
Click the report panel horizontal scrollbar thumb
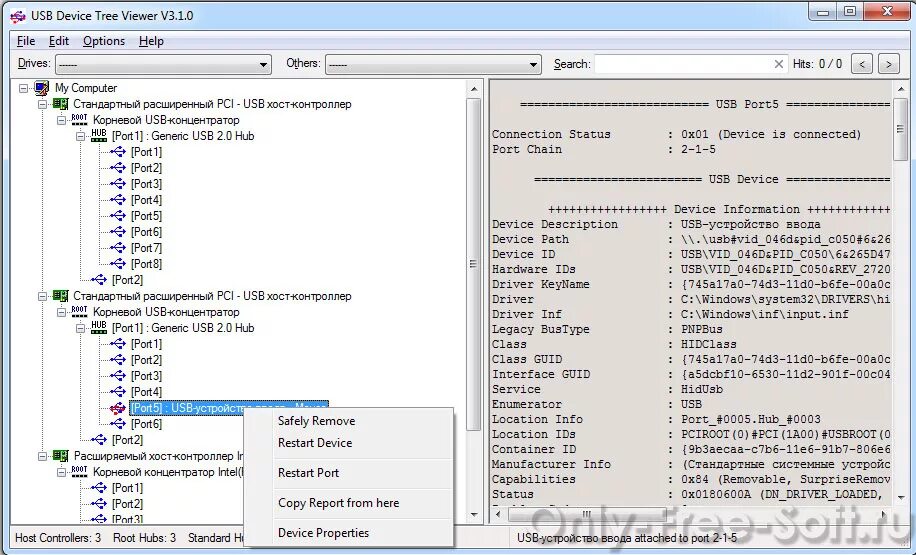pyautogui.click(x=587, y=515)
